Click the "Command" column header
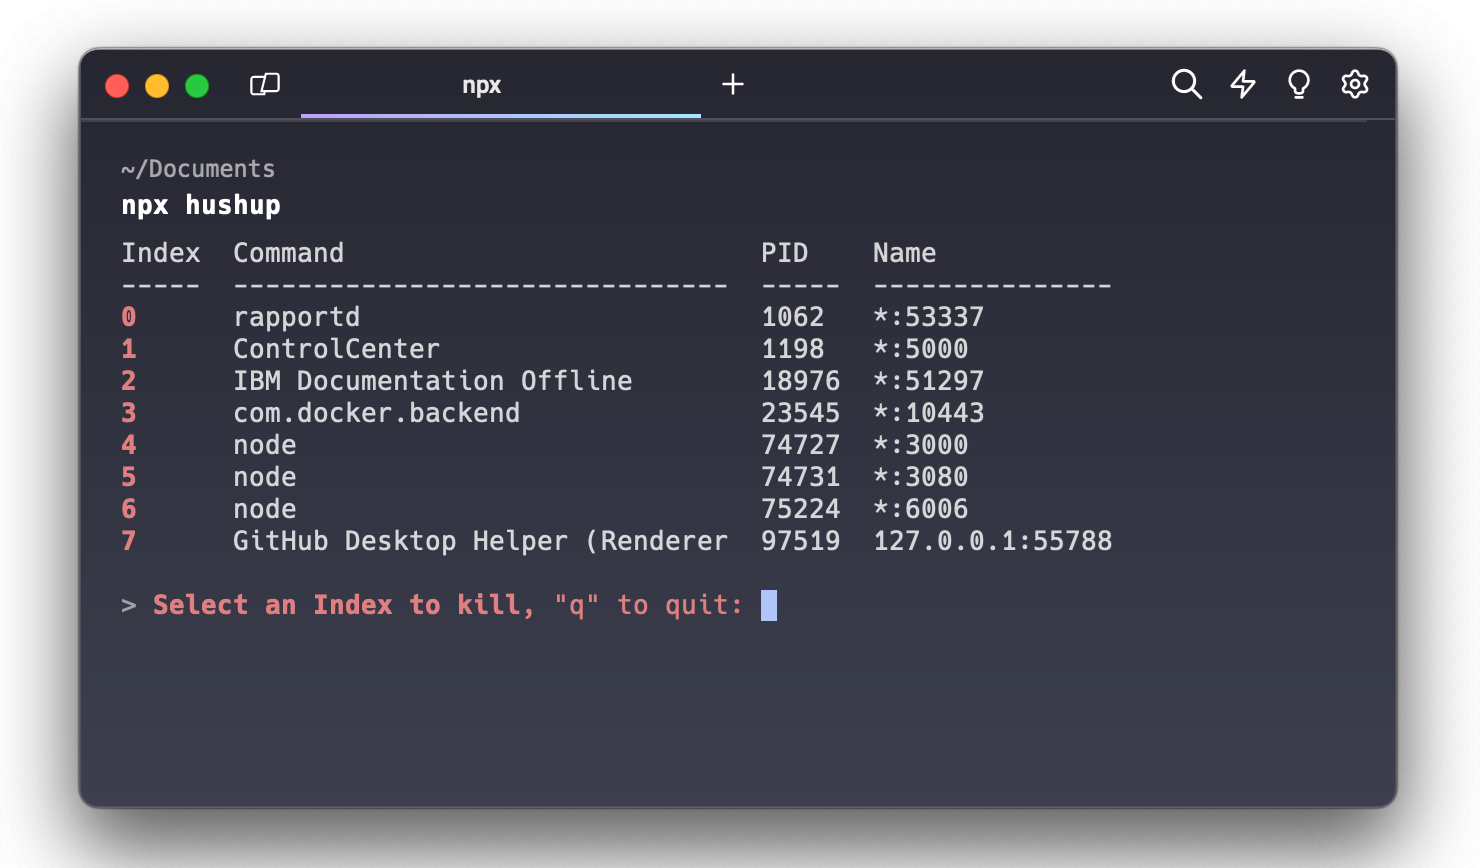Screen dimensions: 1480x868 point(289,253)
